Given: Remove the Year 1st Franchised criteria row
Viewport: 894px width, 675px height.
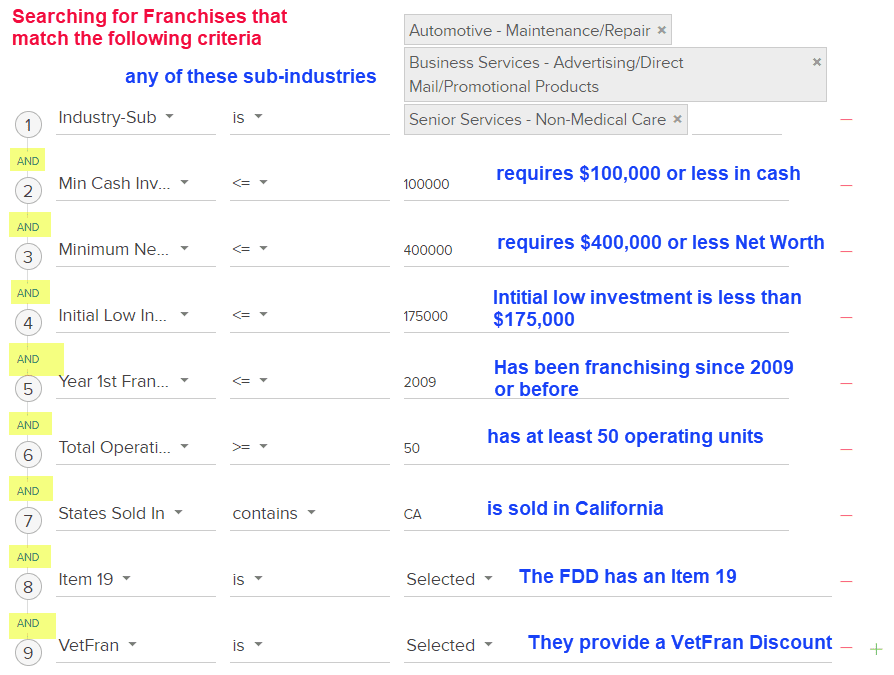Looking at the screenshot, I should click(x=846, y=383).
